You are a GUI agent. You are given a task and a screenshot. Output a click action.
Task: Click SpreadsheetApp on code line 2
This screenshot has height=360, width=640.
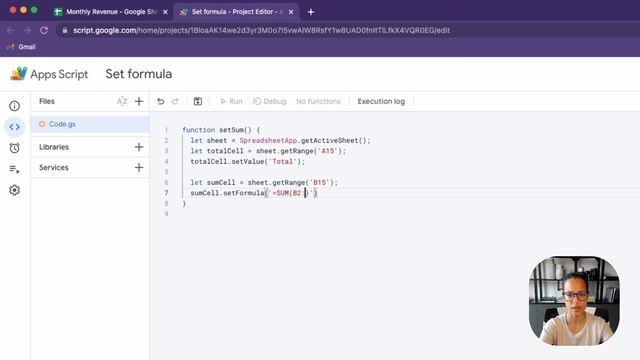(x=268, y=140)
